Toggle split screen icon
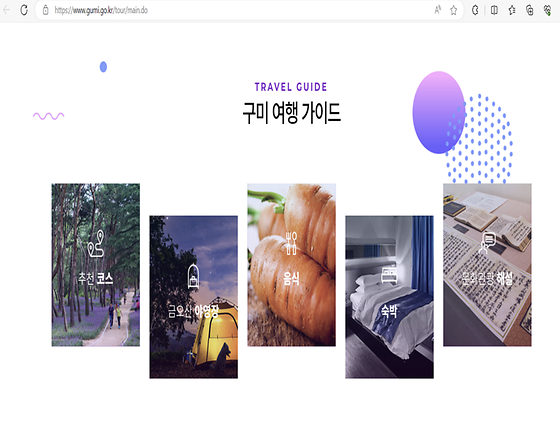The width and height of the screenshot is (560, 427). 494,10
